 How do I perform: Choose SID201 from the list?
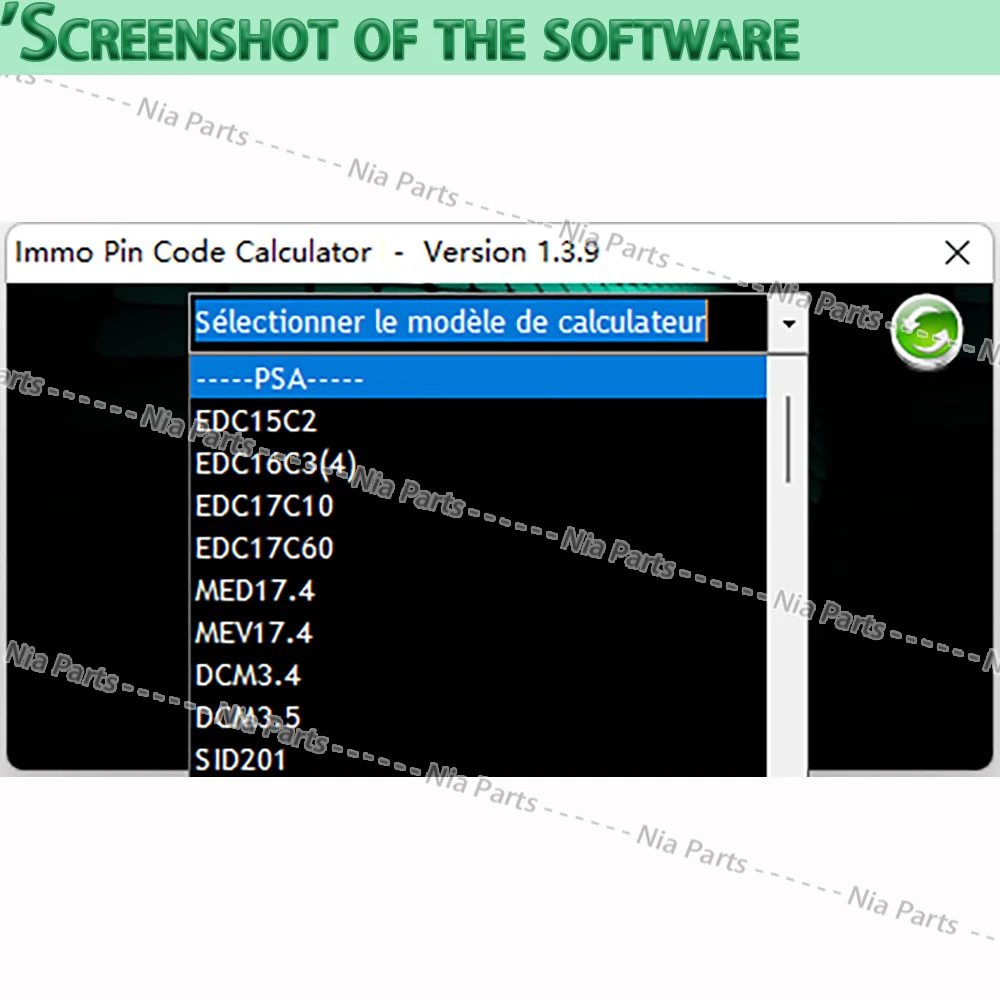tap(478, 759)
